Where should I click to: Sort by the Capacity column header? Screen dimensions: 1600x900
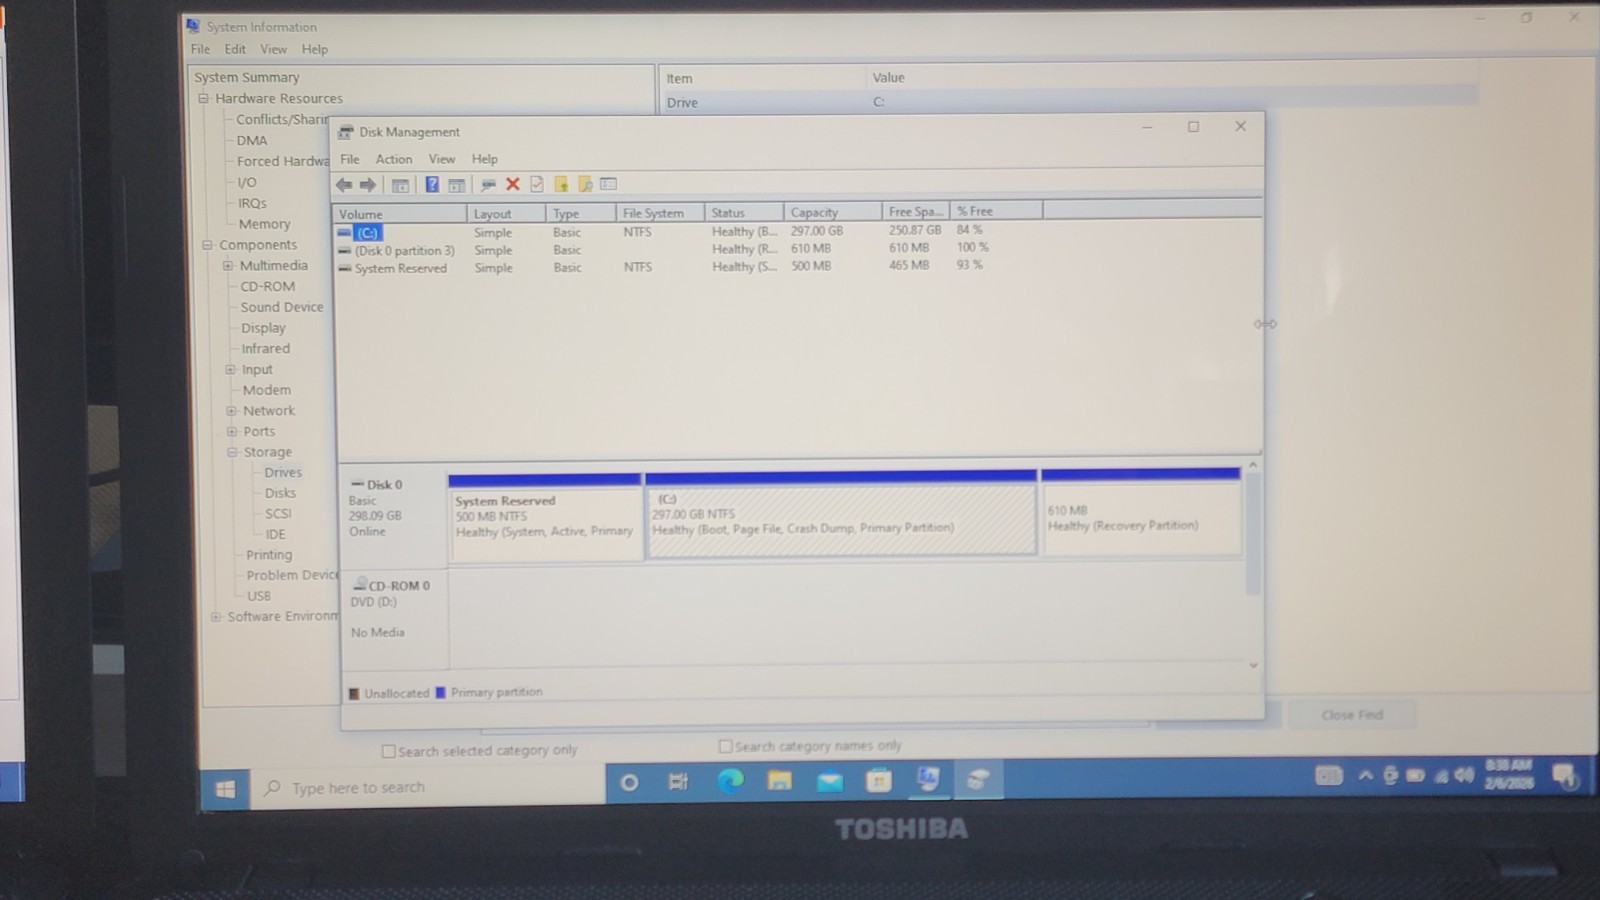[832, 212]
